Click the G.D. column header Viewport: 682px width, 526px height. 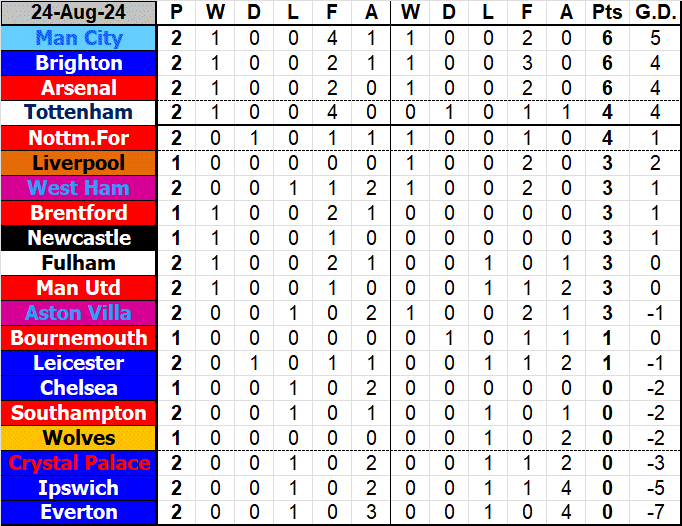(655, 13)
